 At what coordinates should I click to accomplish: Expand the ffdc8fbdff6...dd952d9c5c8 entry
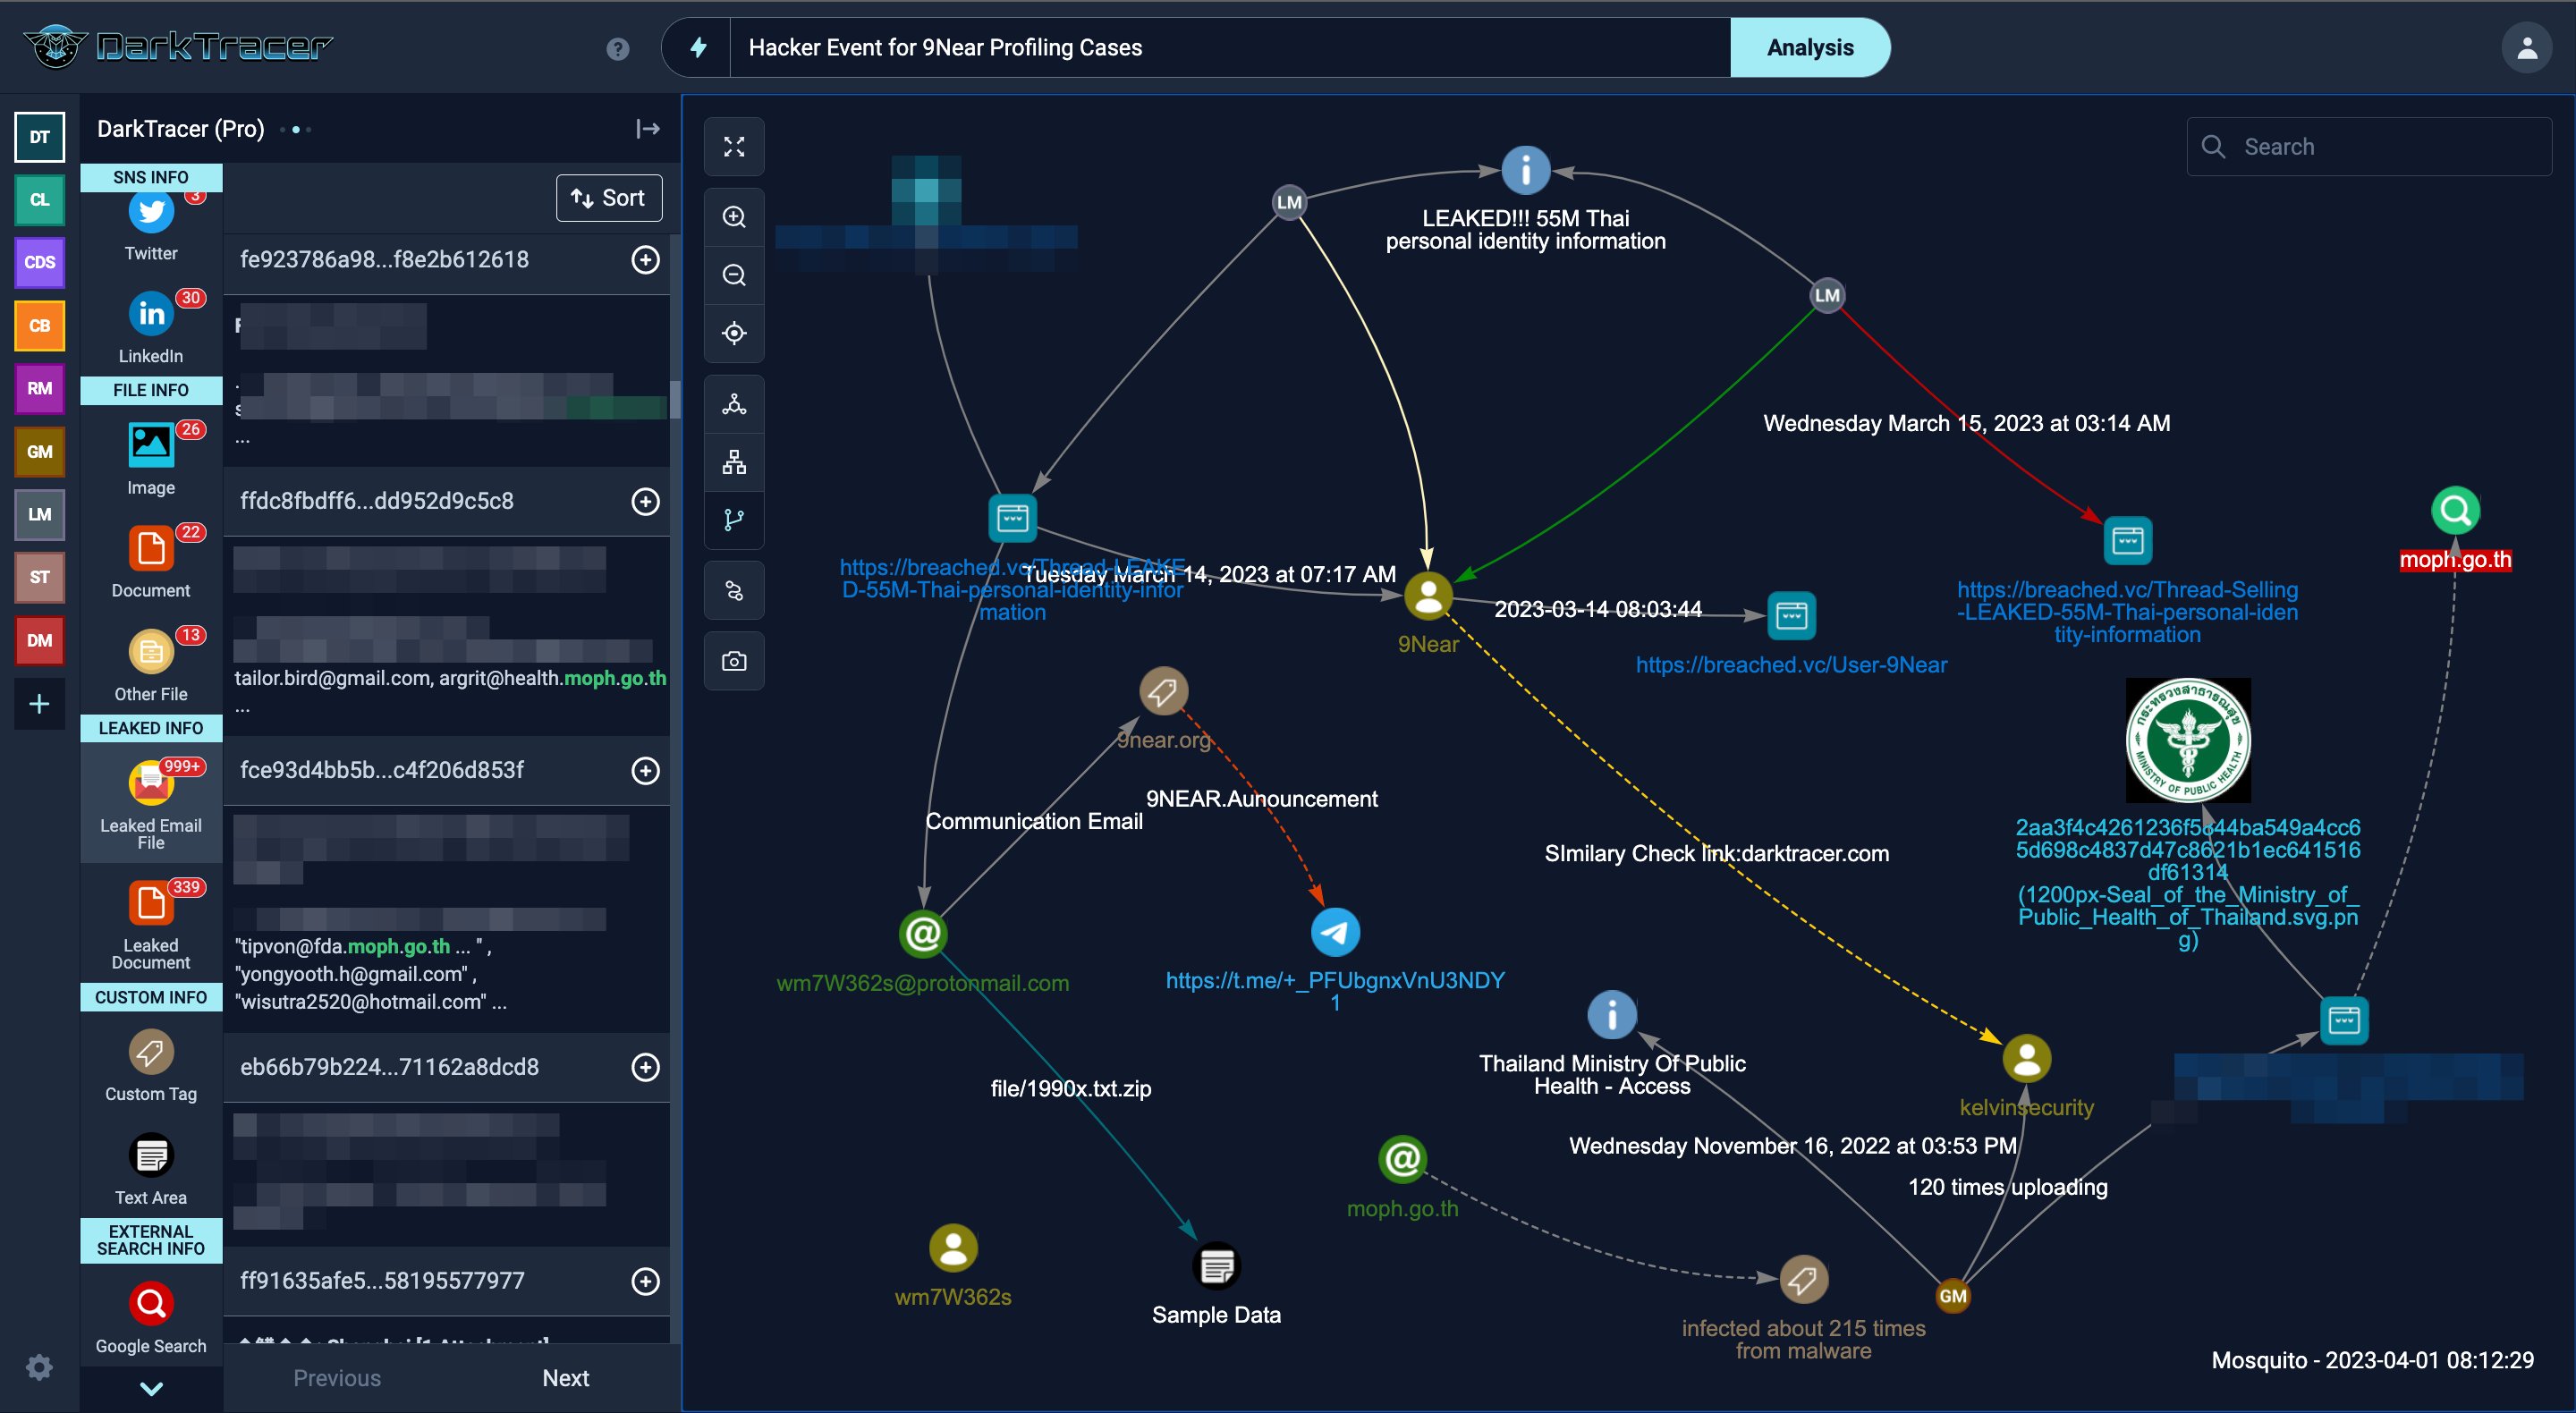coord(646,501)
